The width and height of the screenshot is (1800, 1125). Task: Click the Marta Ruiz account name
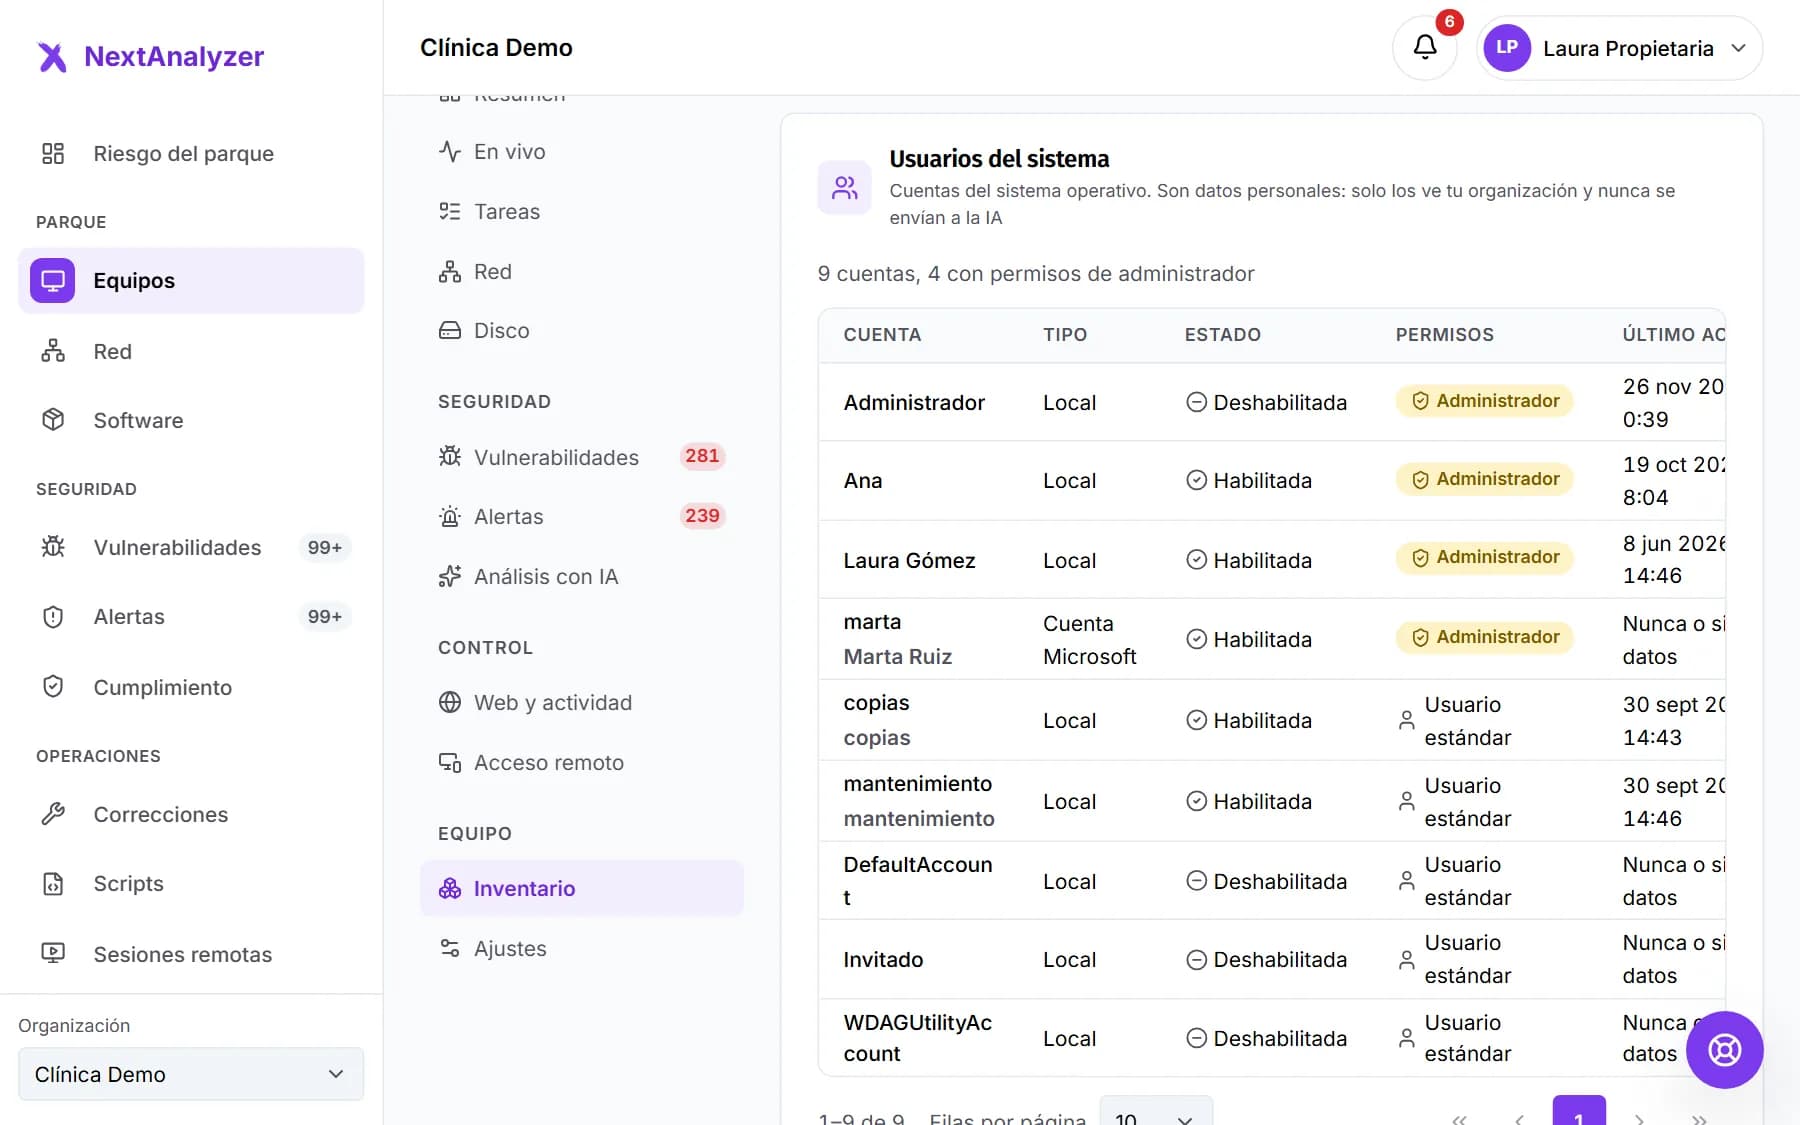[898, 657]
